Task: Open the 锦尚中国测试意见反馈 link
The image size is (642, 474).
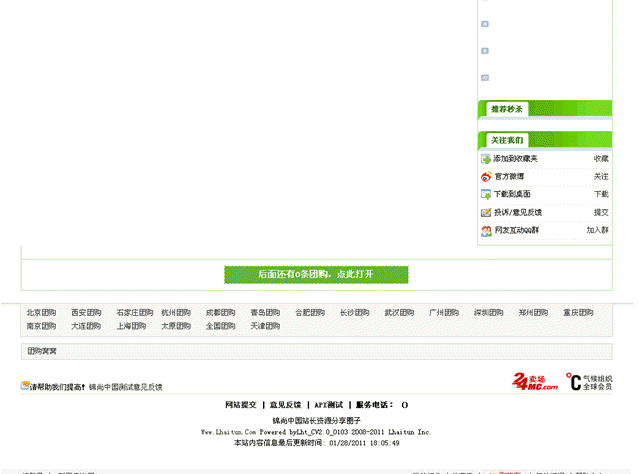Action: (x=125, y=387)
